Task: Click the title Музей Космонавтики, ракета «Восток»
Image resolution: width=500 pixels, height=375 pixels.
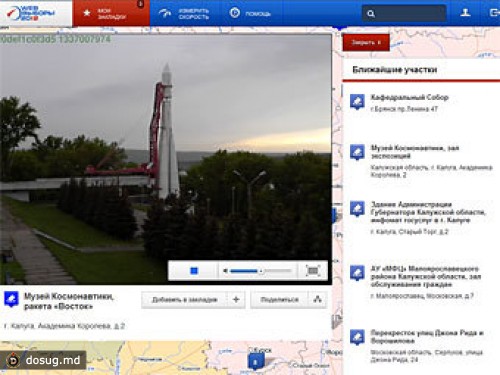Action: pos(69,301)
